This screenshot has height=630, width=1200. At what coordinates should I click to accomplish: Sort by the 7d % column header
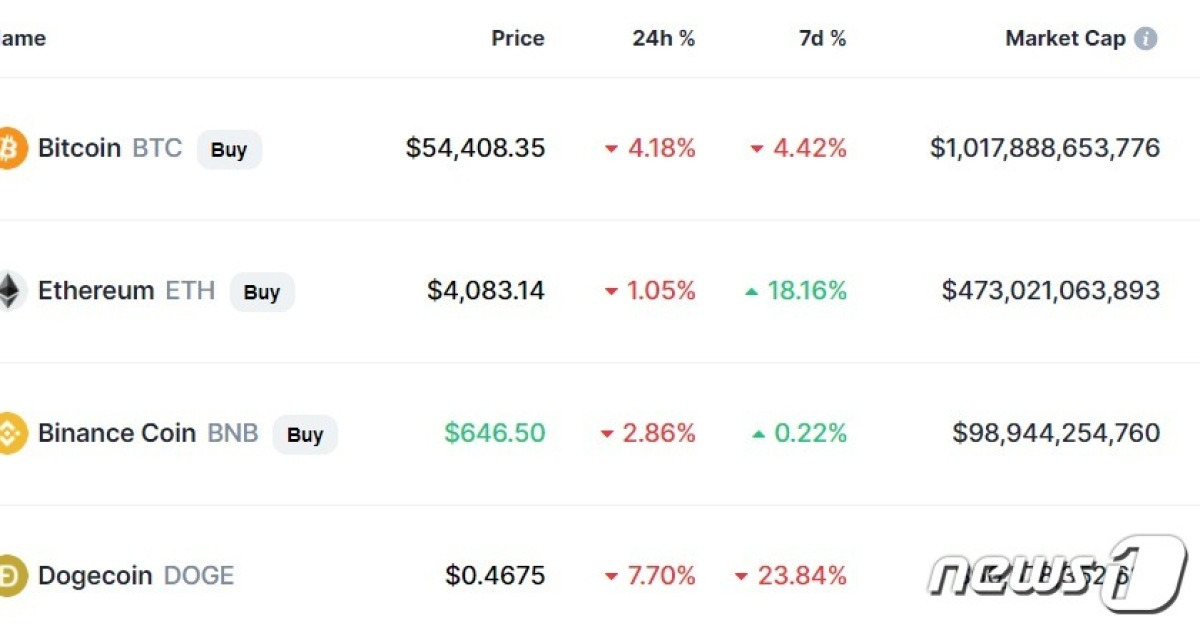[823, 39]
